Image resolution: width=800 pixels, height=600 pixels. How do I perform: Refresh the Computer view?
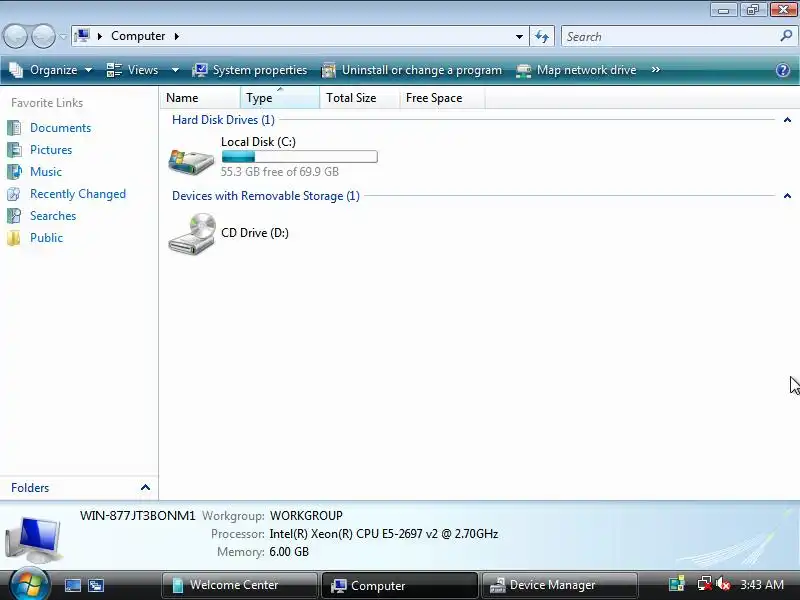coord(542,36)
